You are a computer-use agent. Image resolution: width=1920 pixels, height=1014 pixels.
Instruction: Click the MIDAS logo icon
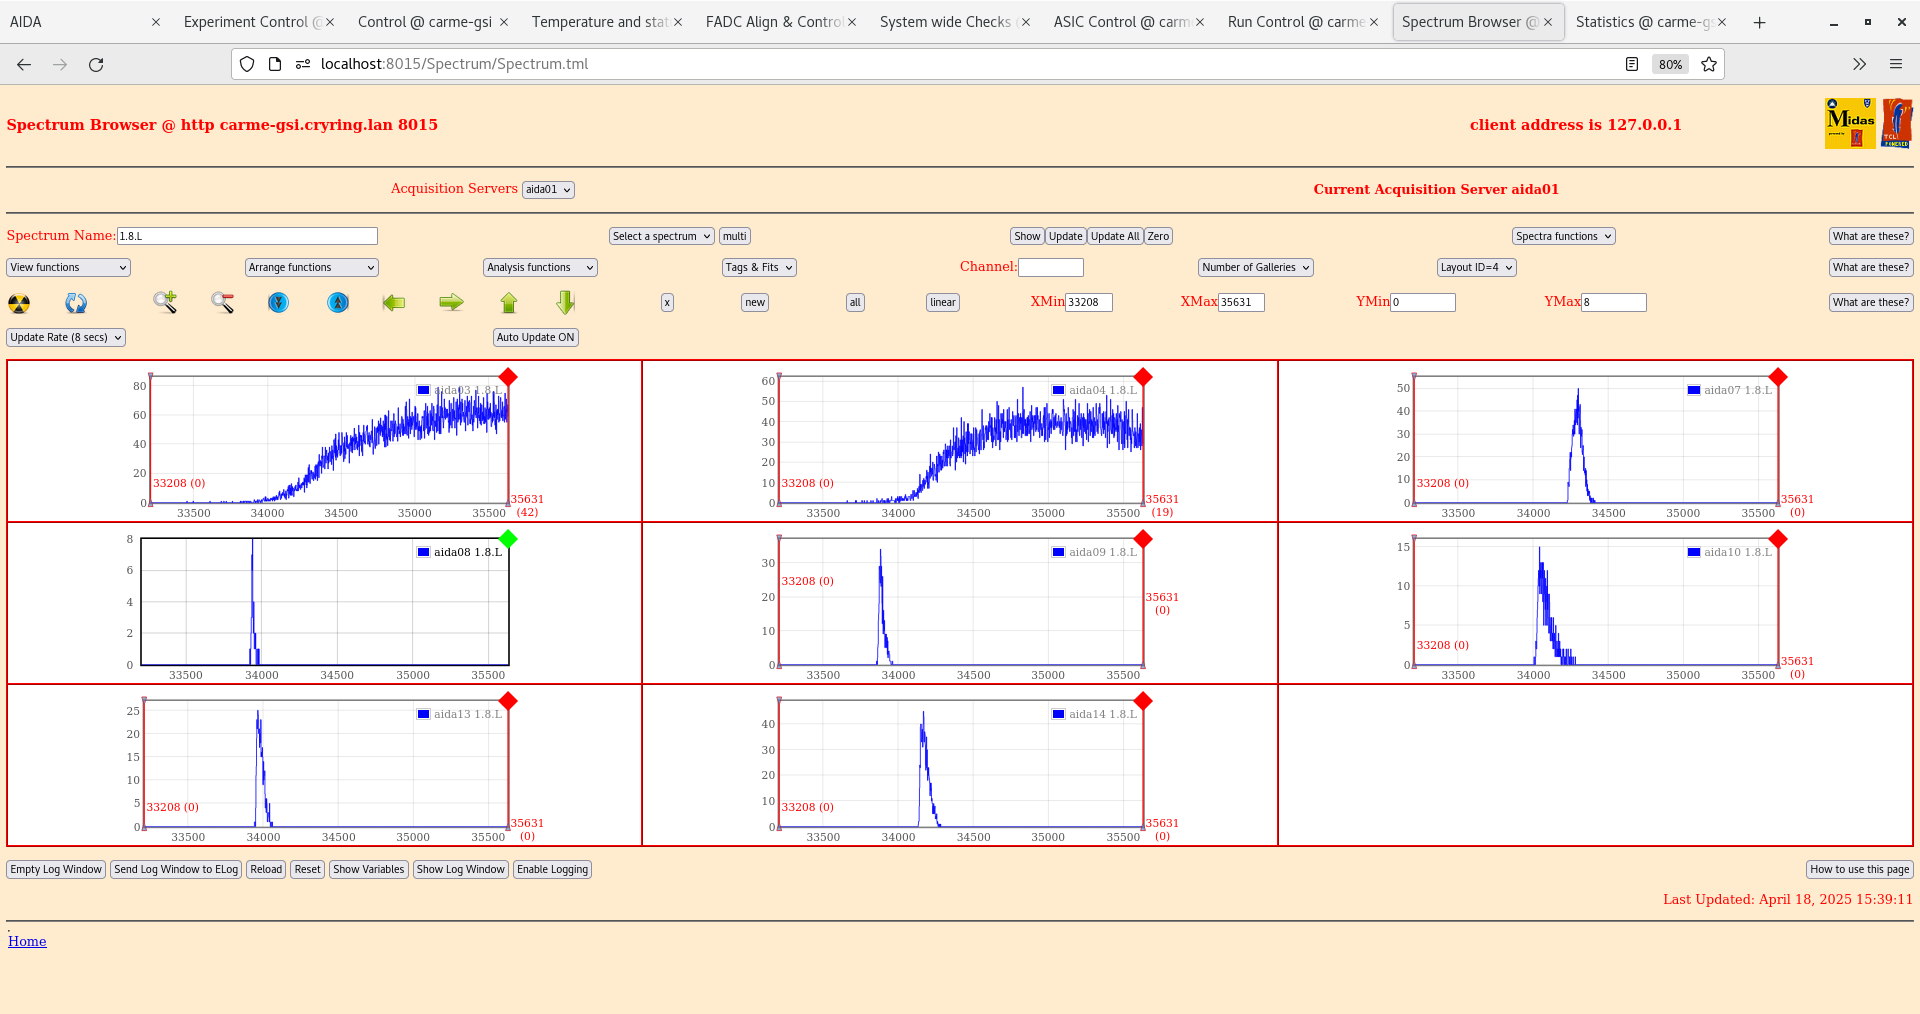[1850, 123]
